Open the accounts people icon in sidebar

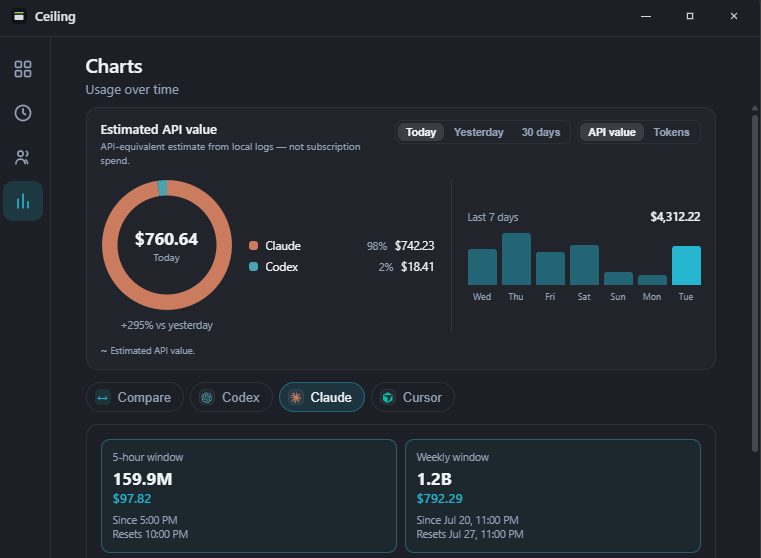(23, 157)
